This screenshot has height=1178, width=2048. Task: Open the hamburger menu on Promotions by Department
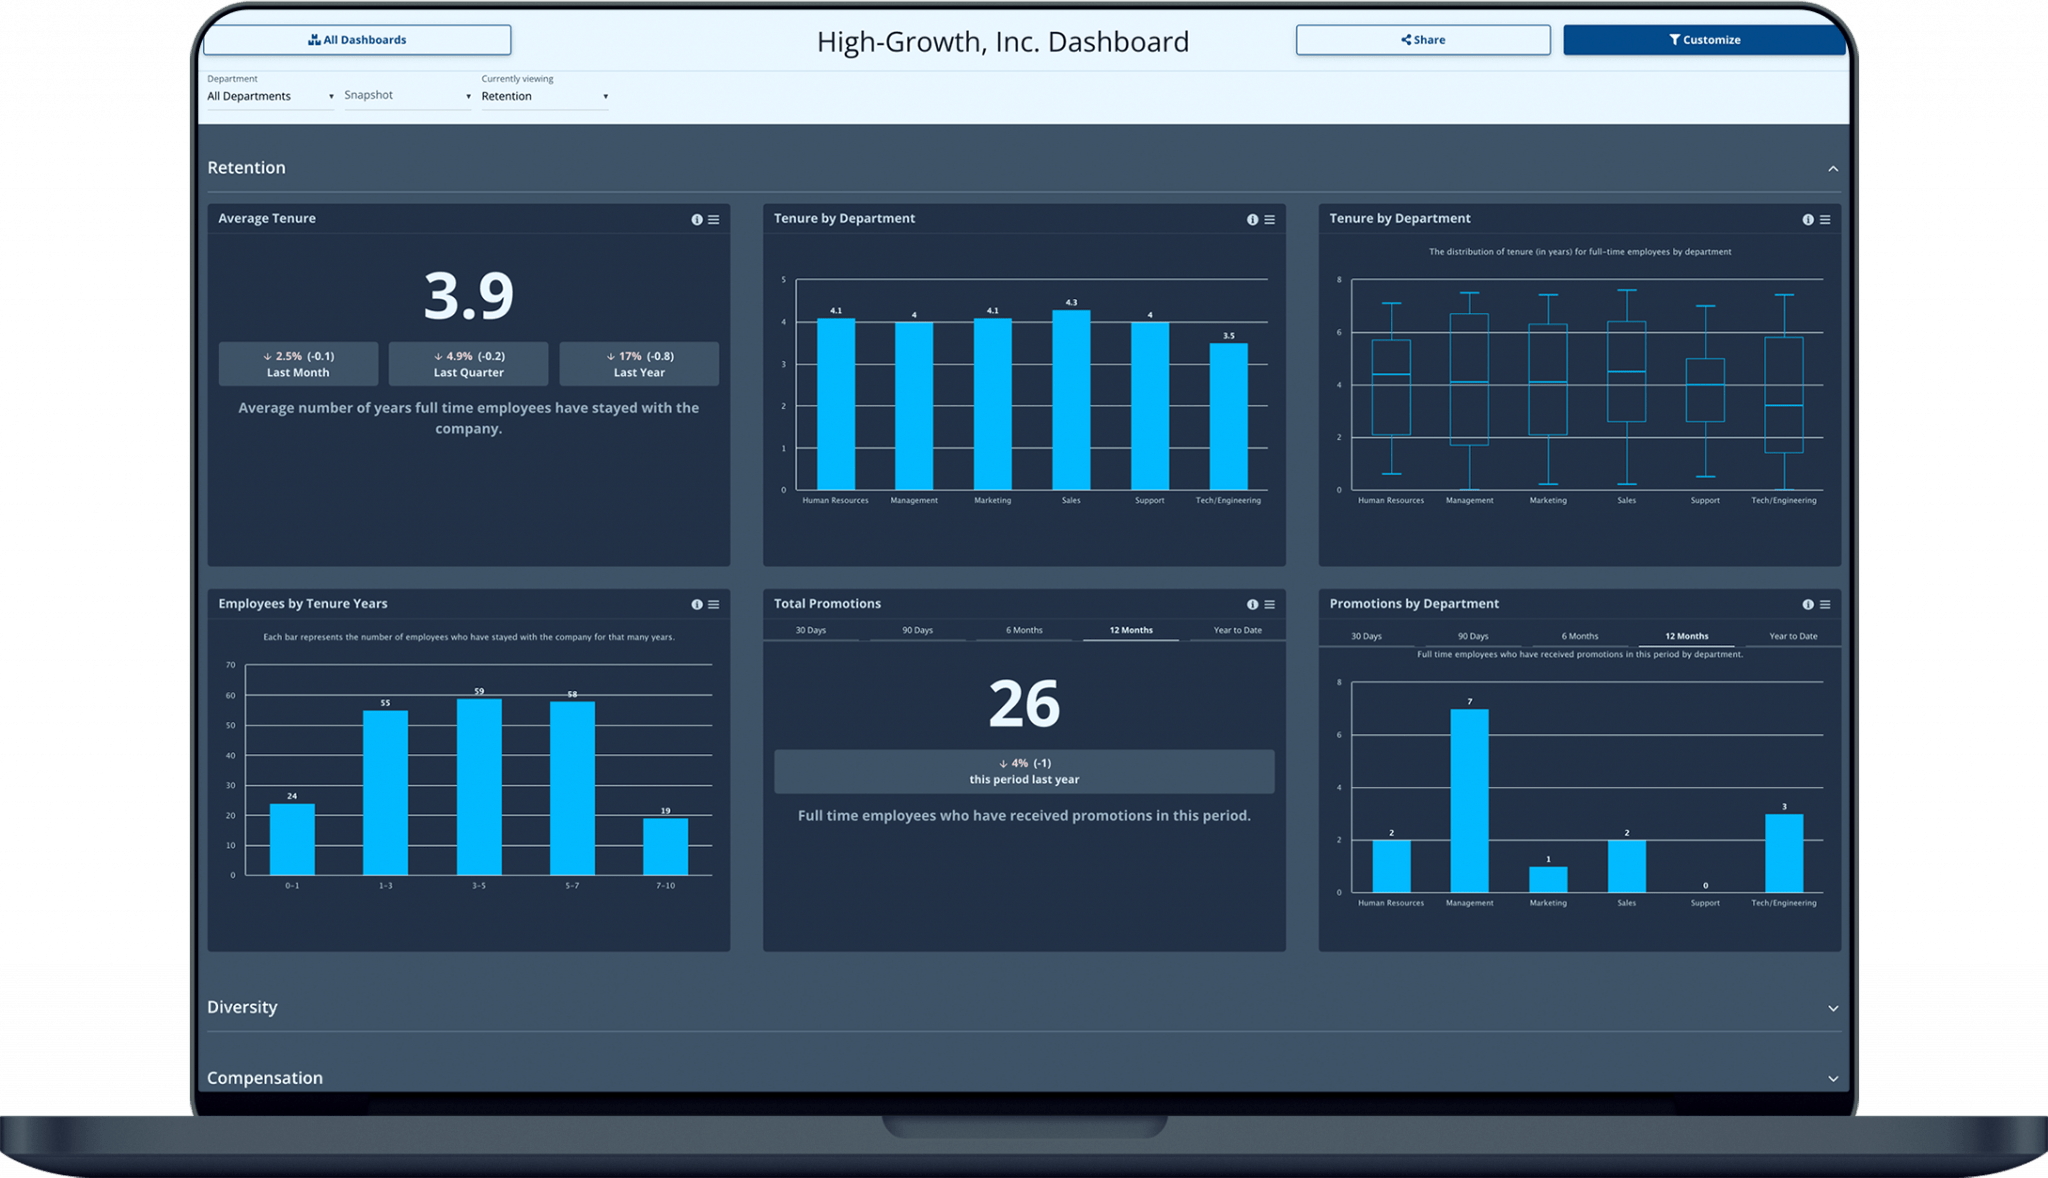[1826, 604]
